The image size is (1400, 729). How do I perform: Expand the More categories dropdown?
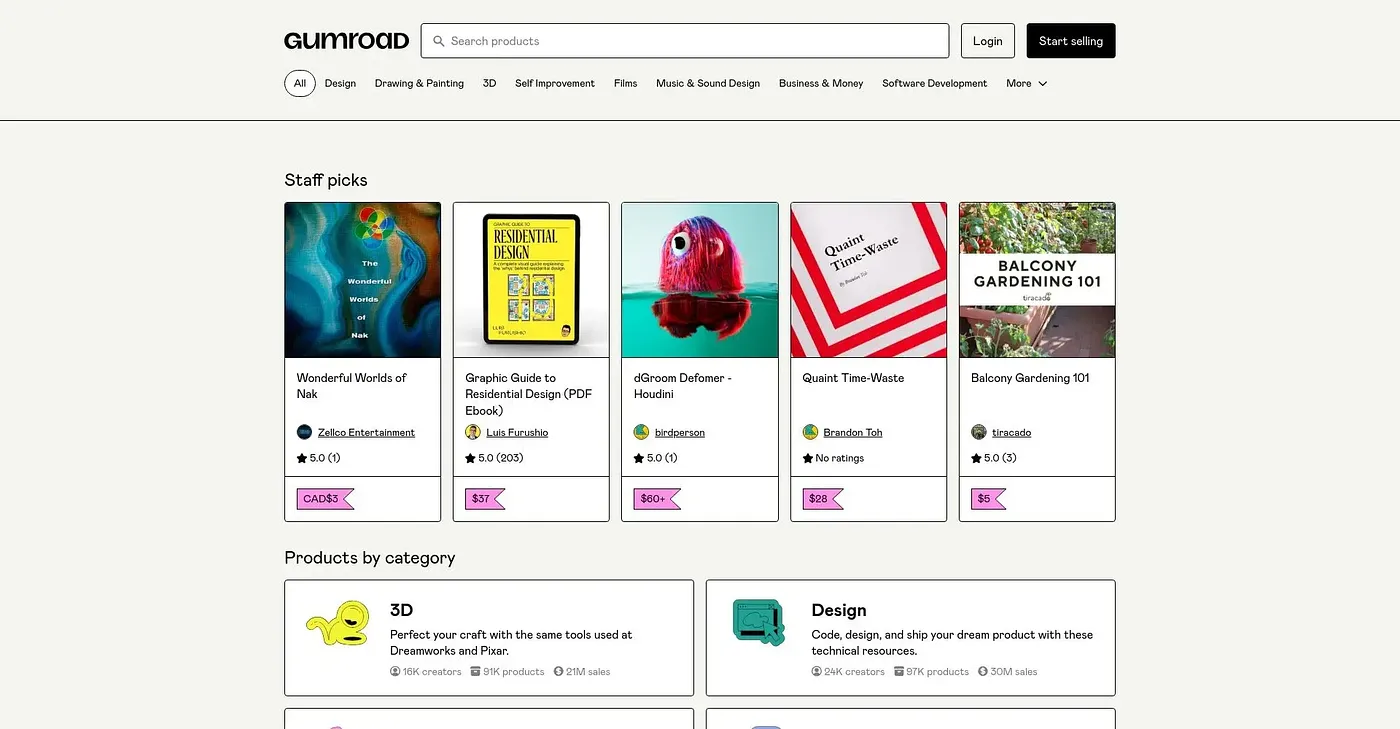(1027, 83)
